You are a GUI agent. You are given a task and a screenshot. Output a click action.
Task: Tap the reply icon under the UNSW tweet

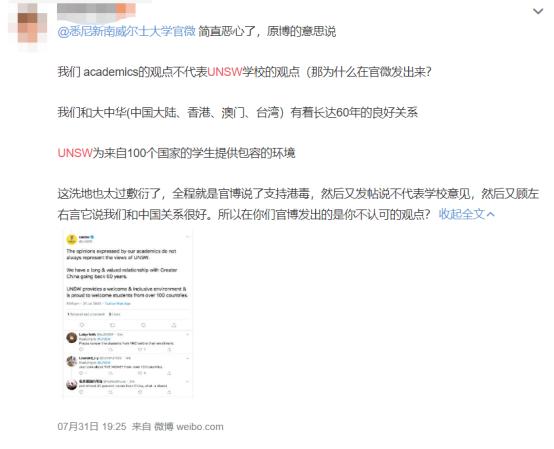click(82, 325)
